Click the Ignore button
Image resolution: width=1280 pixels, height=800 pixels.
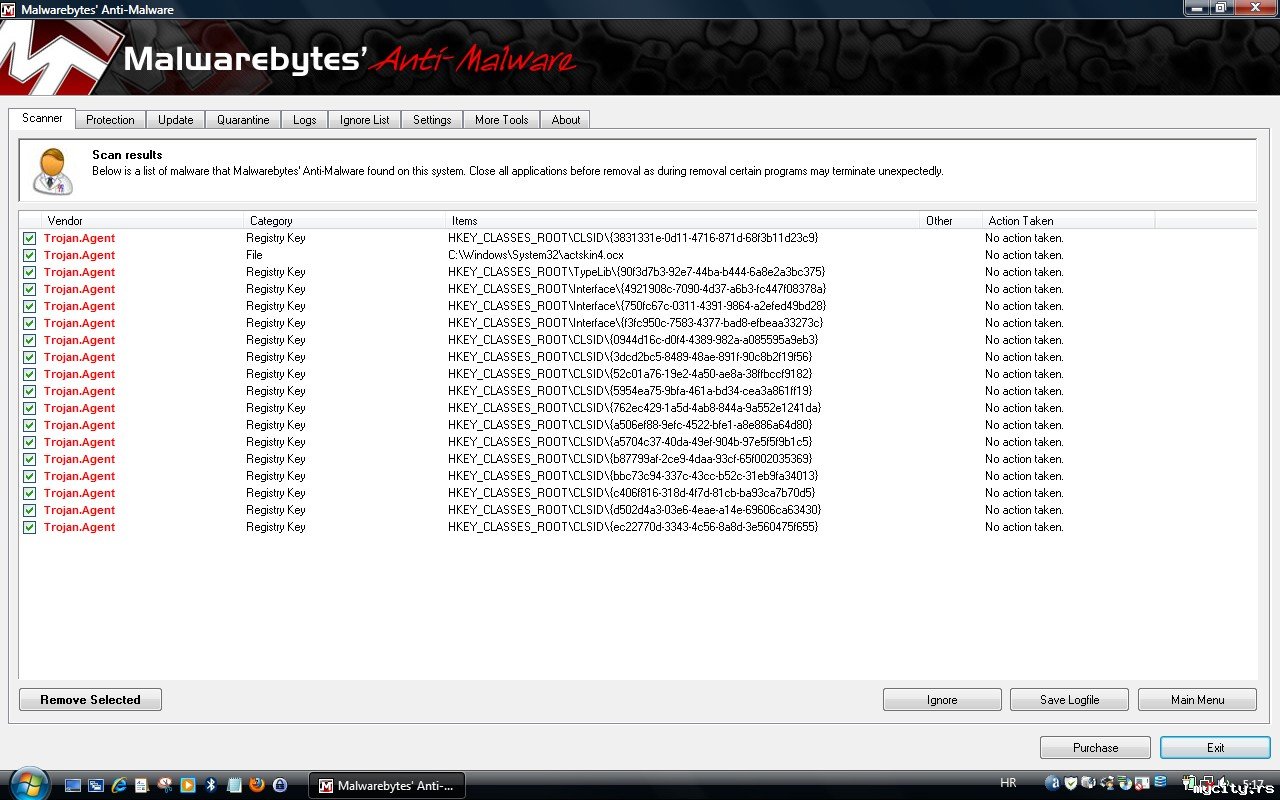pyautogui.click(x=942, y=700)
